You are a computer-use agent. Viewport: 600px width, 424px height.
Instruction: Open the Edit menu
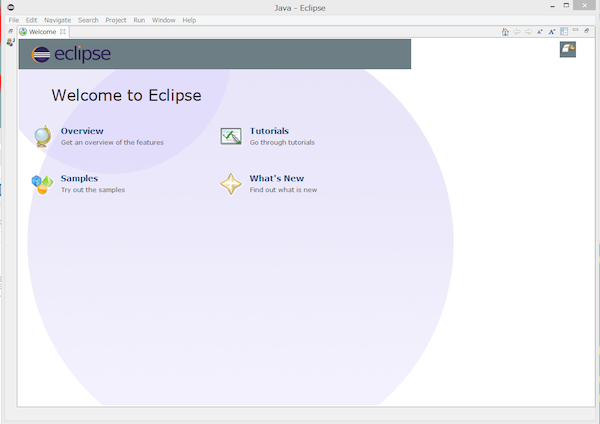31,20
